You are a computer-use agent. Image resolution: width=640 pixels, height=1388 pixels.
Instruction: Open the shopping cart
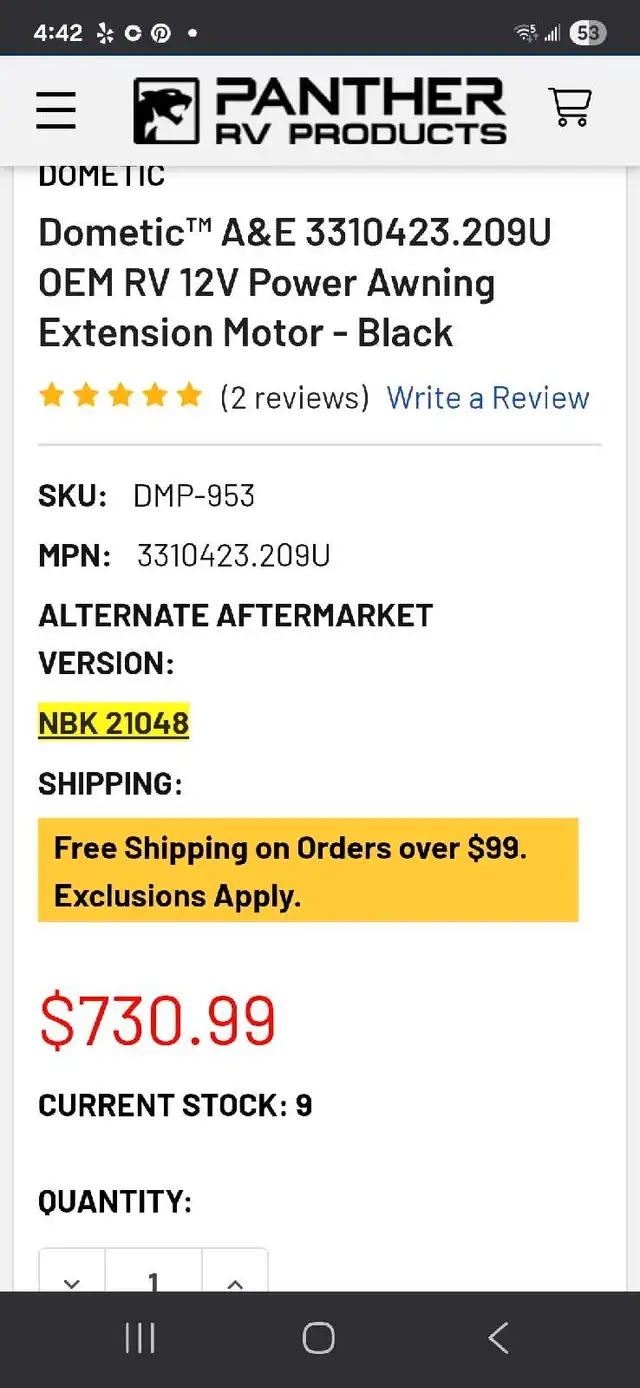pos(570,107)
